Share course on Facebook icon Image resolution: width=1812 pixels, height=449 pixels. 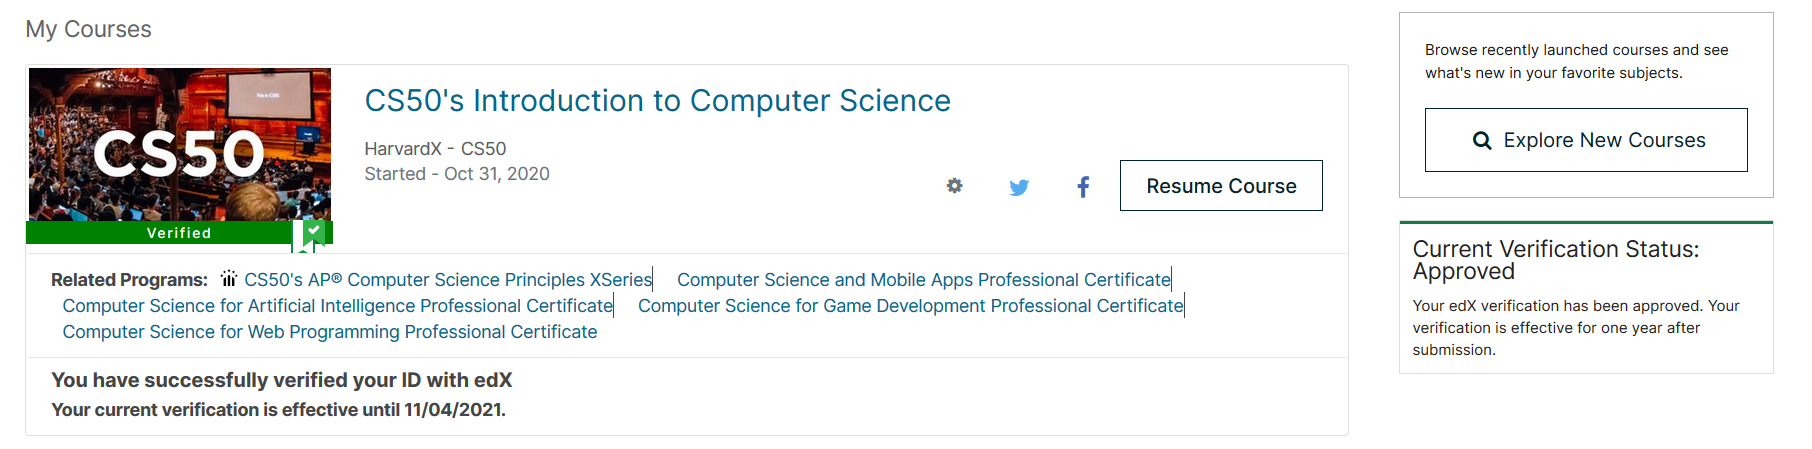point(1083,186)
